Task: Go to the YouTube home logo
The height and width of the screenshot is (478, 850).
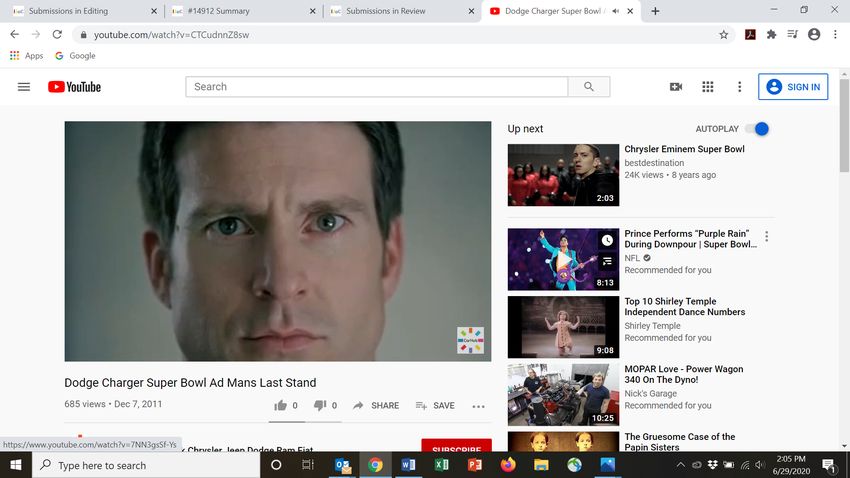Action: point(74,87)
